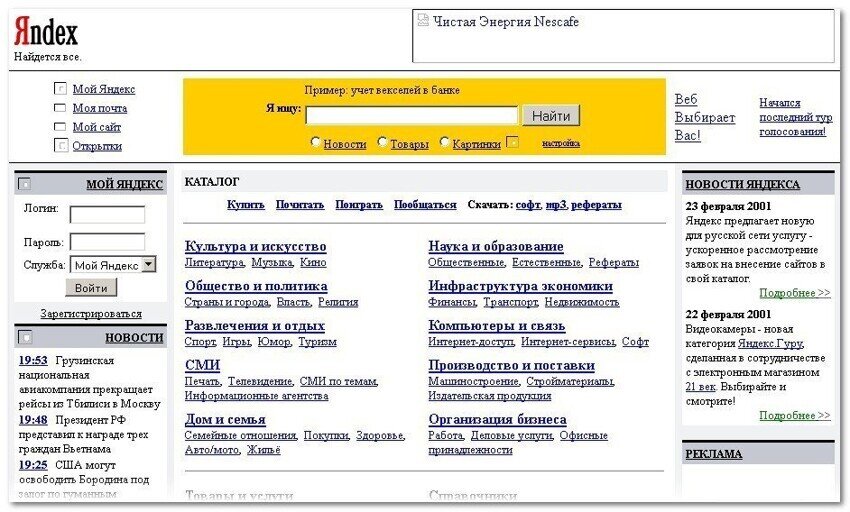Open Развлечения и отдых category

[x=255, y=325]
